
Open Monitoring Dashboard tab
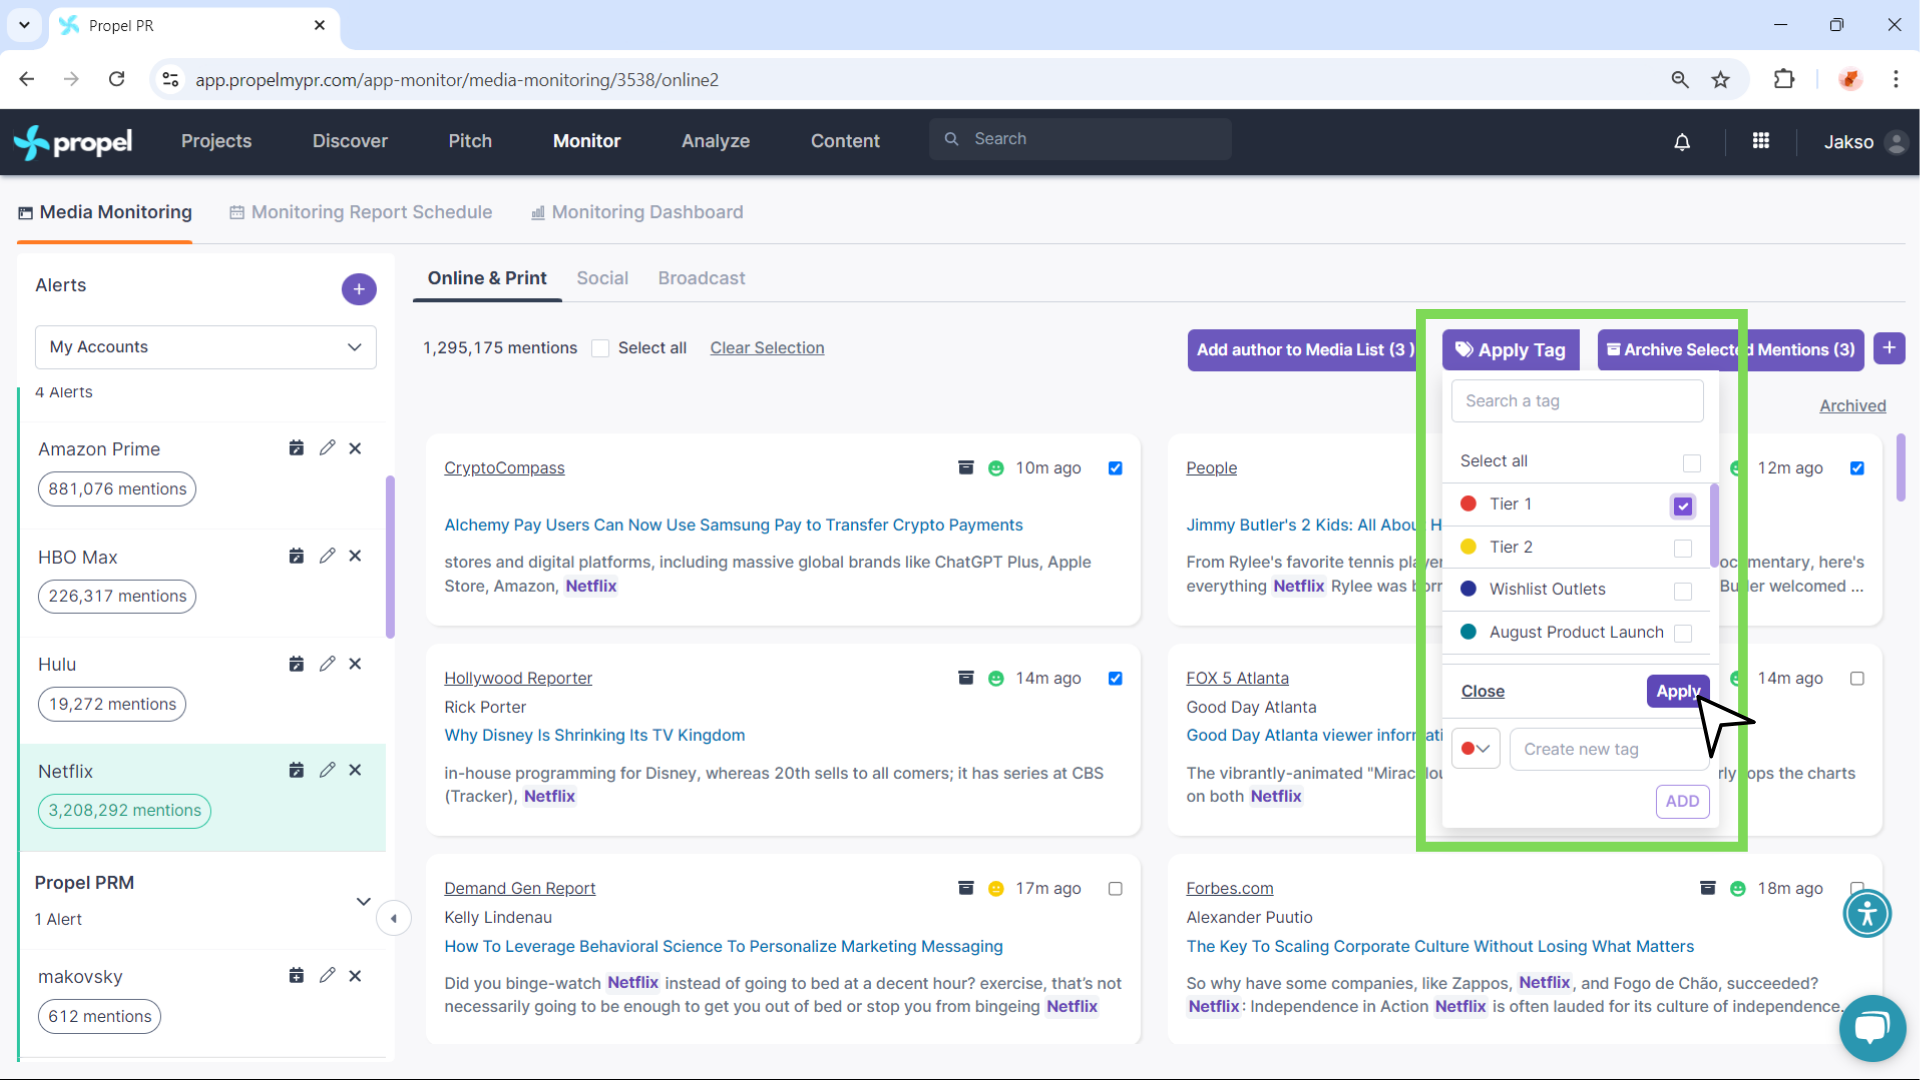point(637,212)
